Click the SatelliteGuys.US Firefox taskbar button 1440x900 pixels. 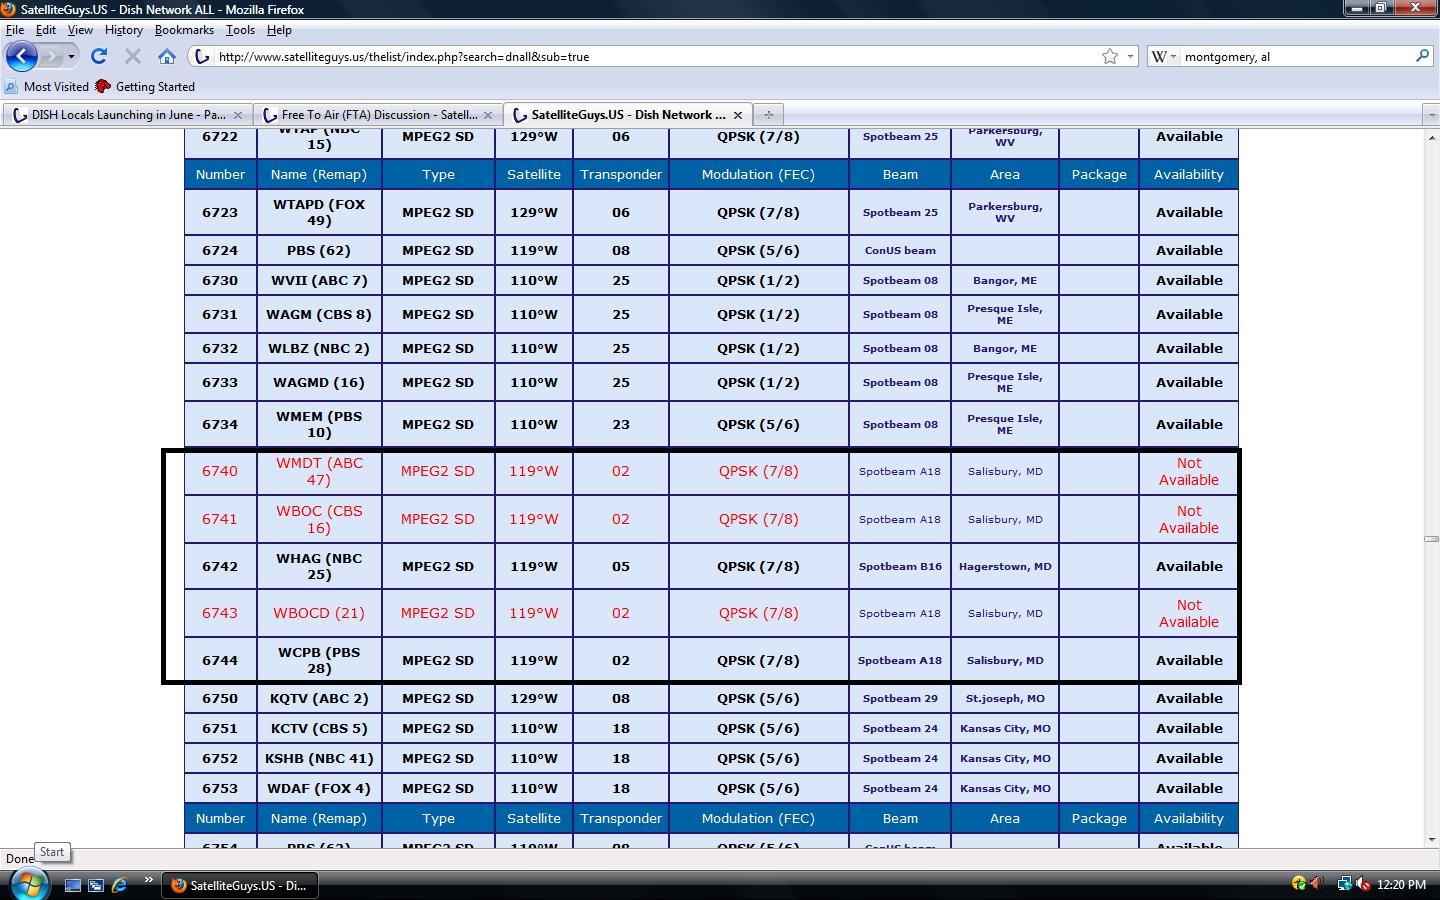point(238,885)
